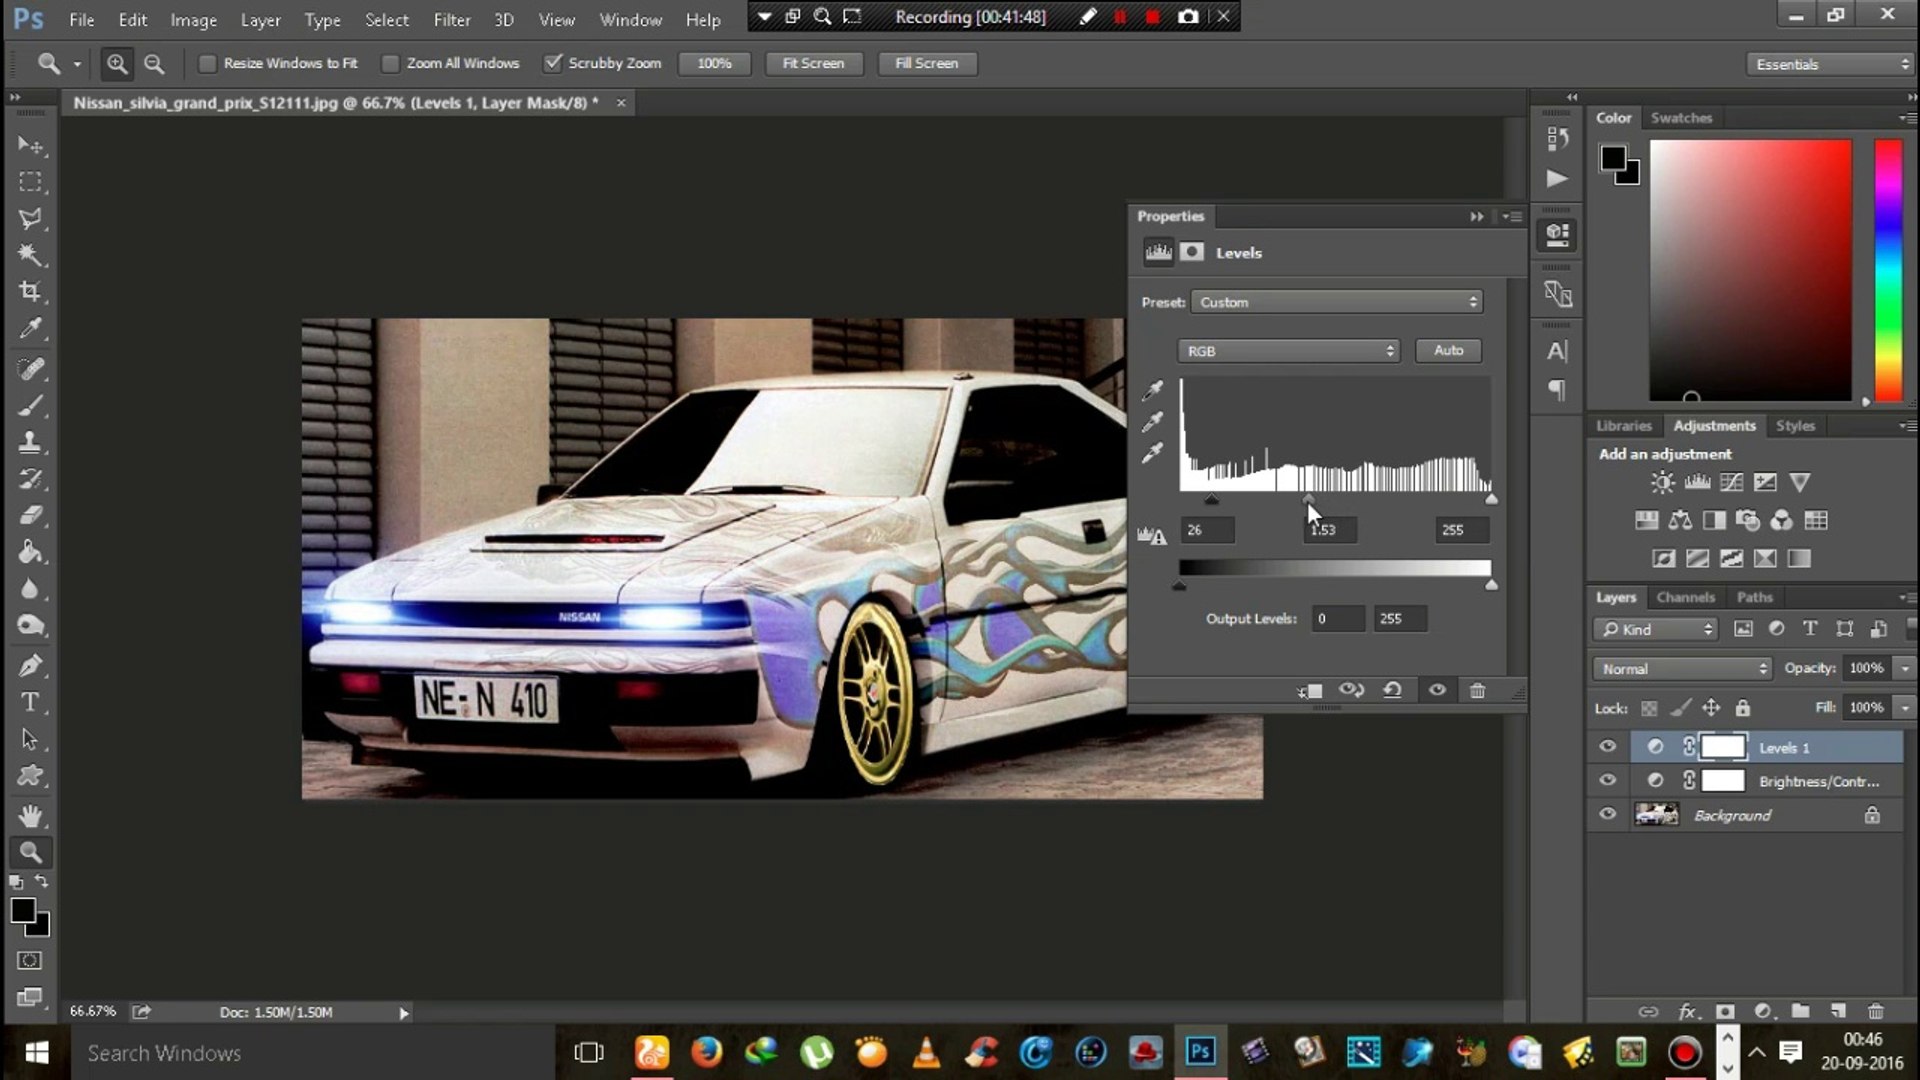Add a Brightness/Contrast adjustment icon
The image size is (1920, 1080).
(1662, 483)
